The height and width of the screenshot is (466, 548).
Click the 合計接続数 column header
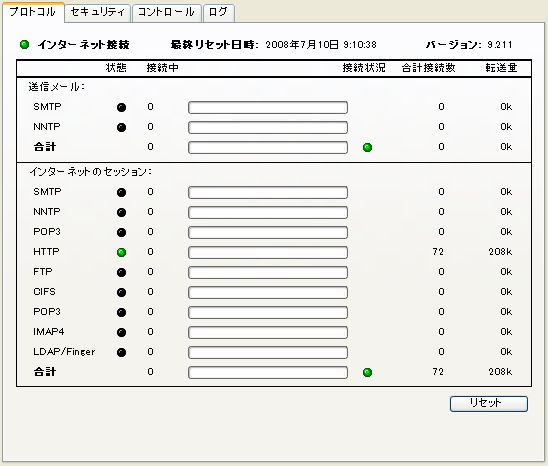click(428, 67)
